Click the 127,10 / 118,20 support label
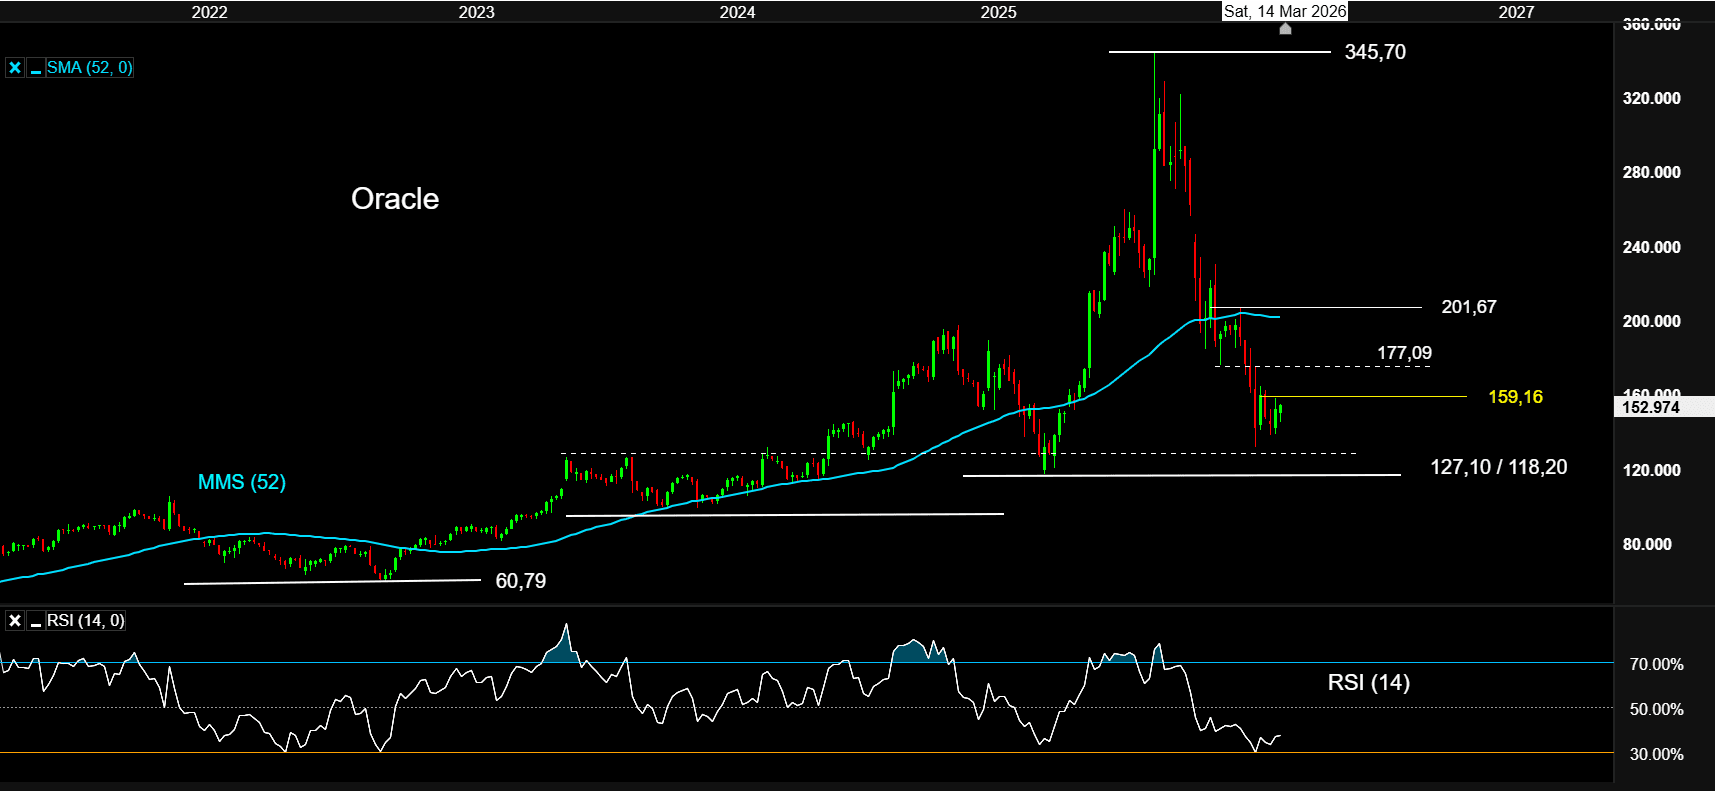This screenshot has width=1715, height=791. pos(1498,467)
